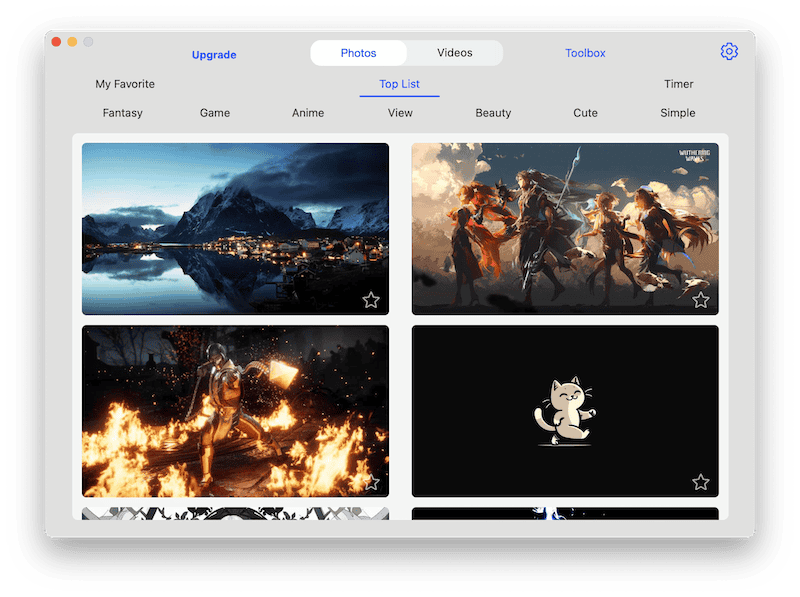
Task: Toggle favorite star on fire warrior wallpaper
Action: click(371, 482)
